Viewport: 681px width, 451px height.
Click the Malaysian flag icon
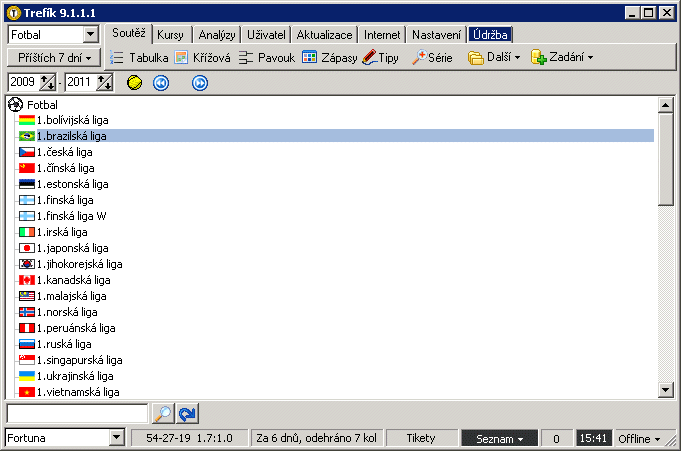(27, 296)
